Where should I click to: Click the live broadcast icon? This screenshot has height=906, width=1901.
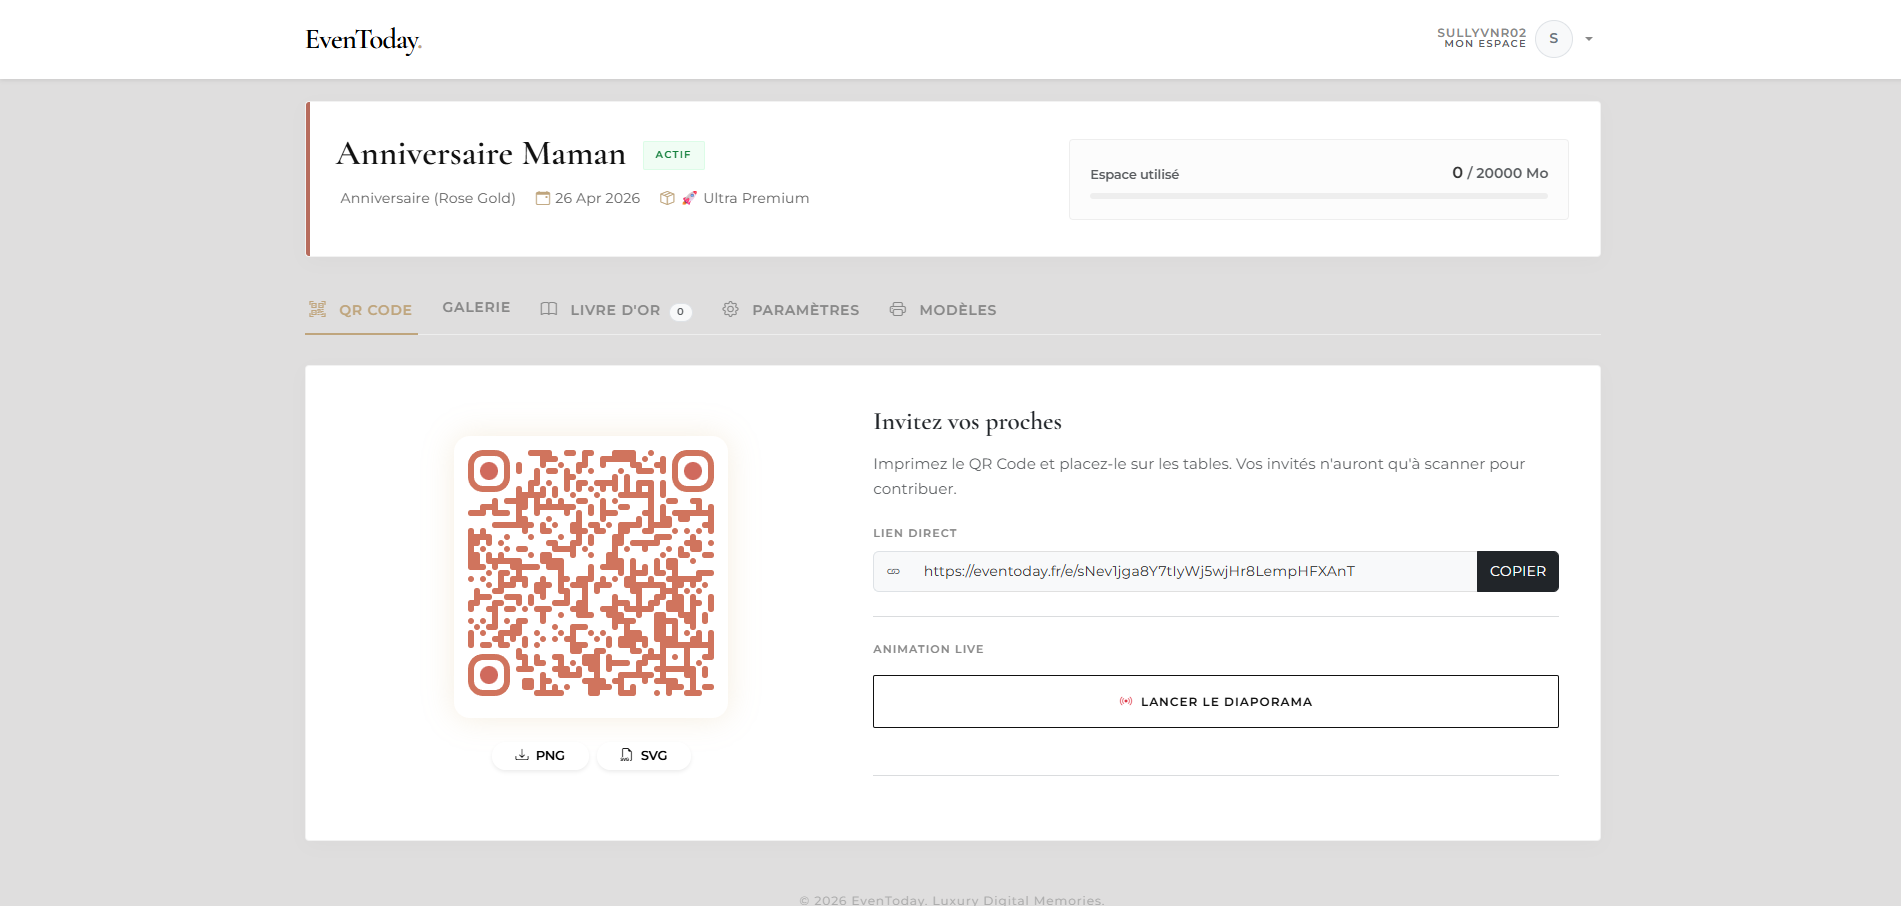(x=1126, y=701)
